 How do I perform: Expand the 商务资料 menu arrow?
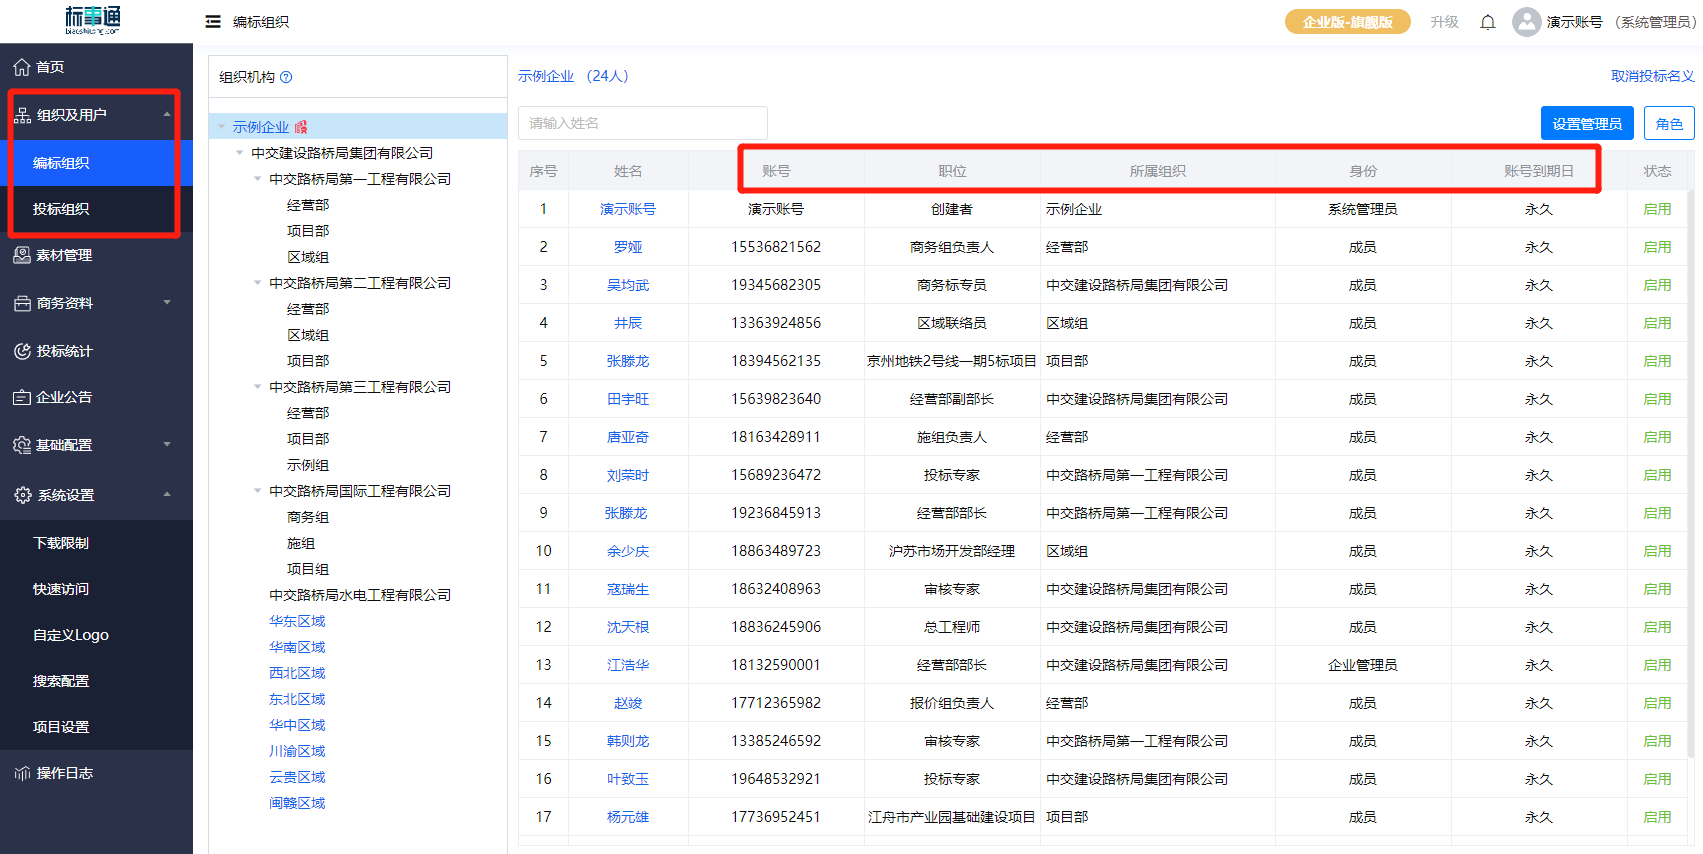(x=167, y=302)
